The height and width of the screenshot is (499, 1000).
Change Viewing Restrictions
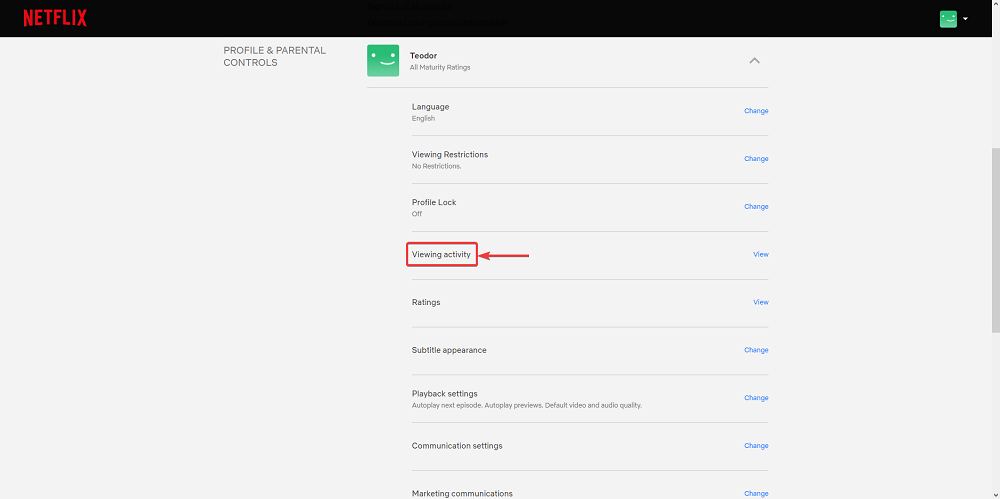click(x=756, y=159)
